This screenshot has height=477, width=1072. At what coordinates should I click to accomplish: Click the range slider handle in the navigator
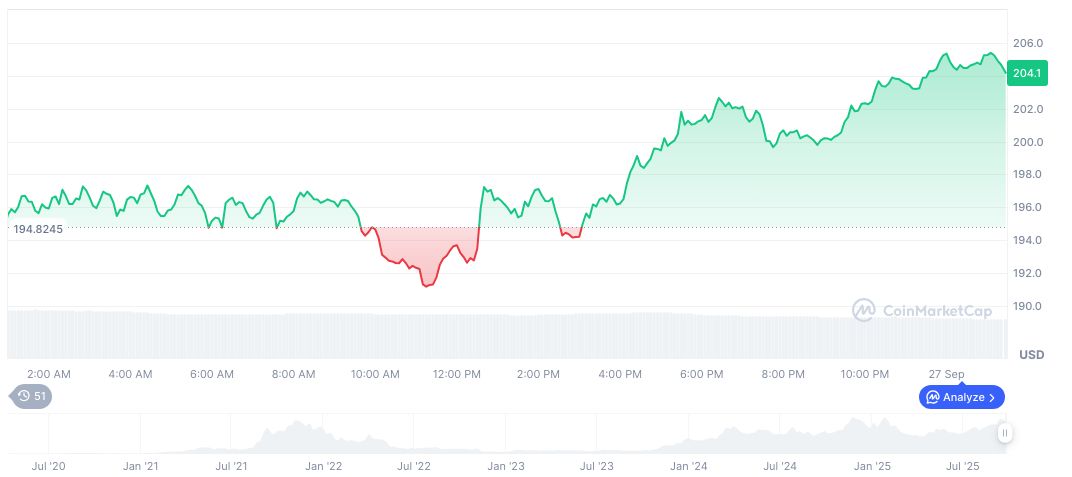pyautogui.click(x=1004, y=433)
